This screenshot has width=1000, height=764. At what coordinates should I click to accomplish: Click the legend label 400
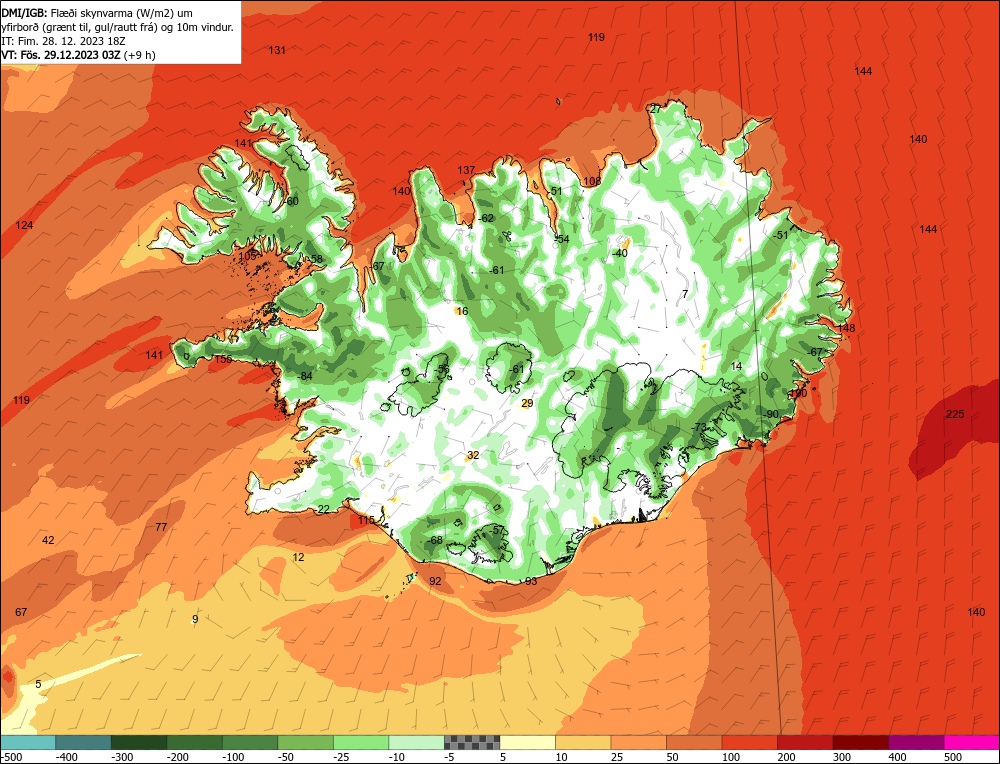pyautogui.click(x=898, y=757)
